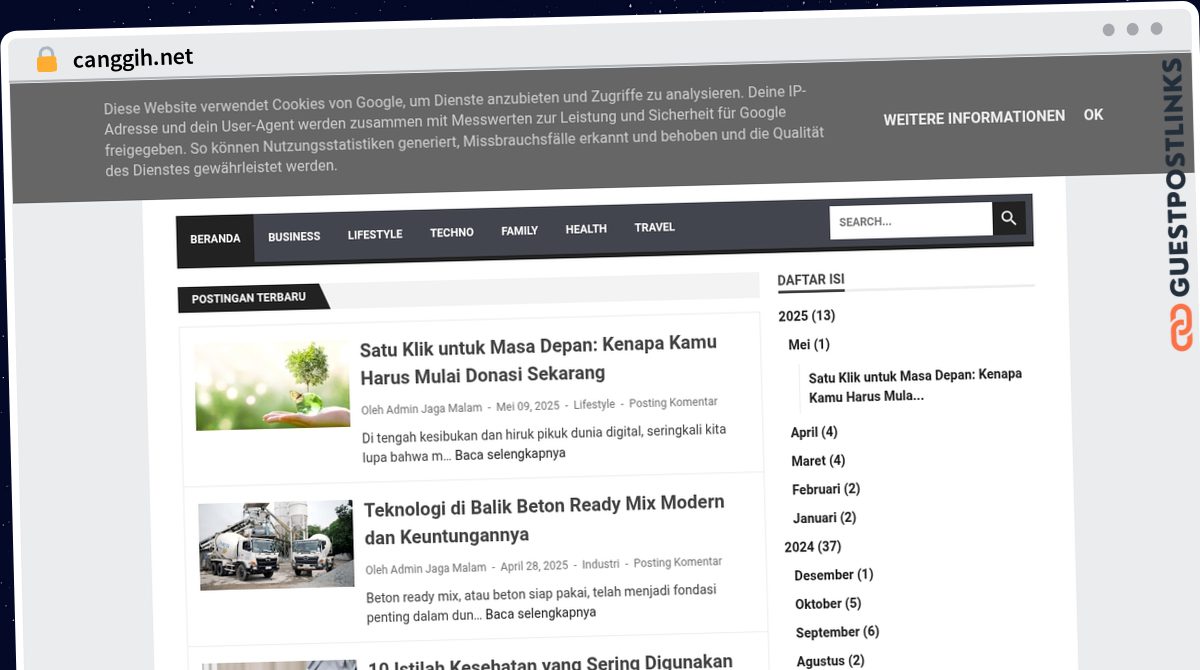
Task: Collapse the 2024 (37) archive year
Action: (x=813, y=547)
